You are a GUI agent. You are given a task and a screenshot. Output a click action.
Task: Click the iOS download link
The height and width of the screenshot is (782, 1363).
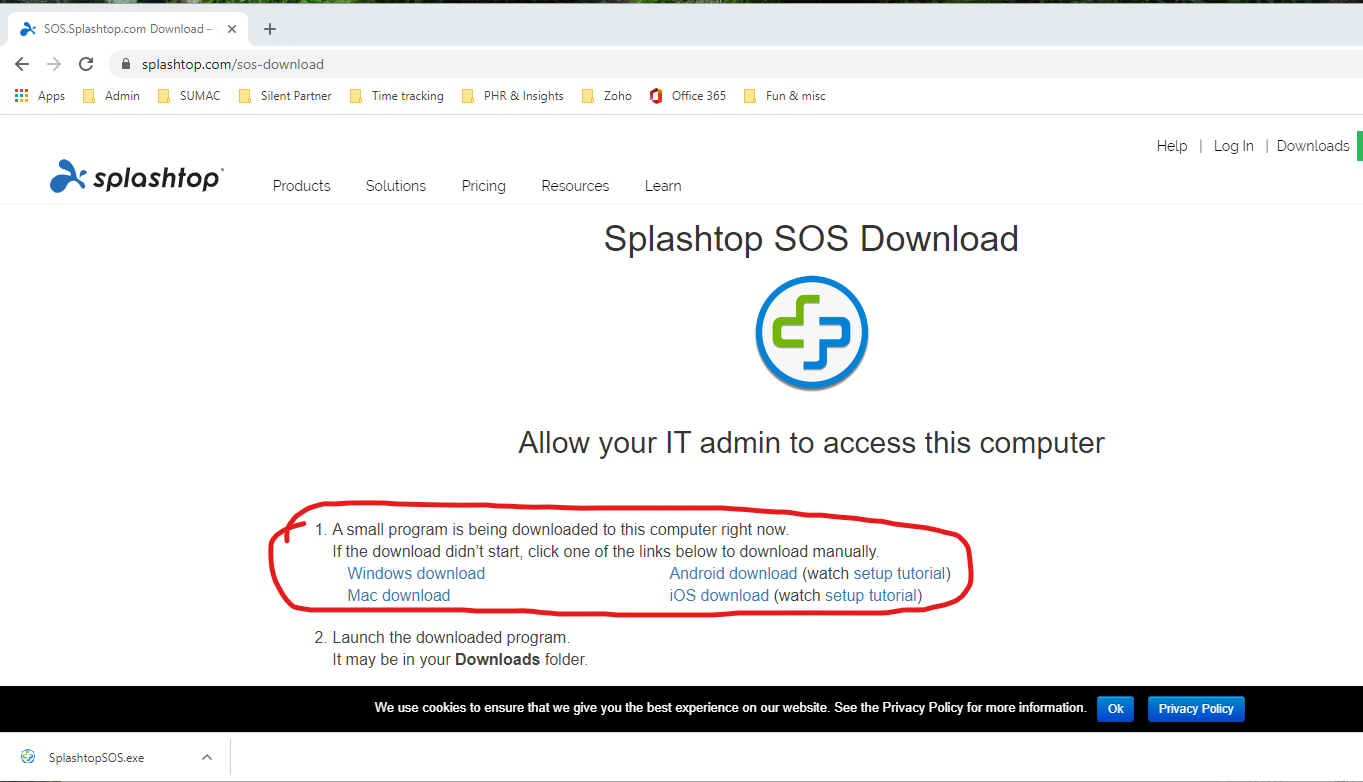(719, 595)
